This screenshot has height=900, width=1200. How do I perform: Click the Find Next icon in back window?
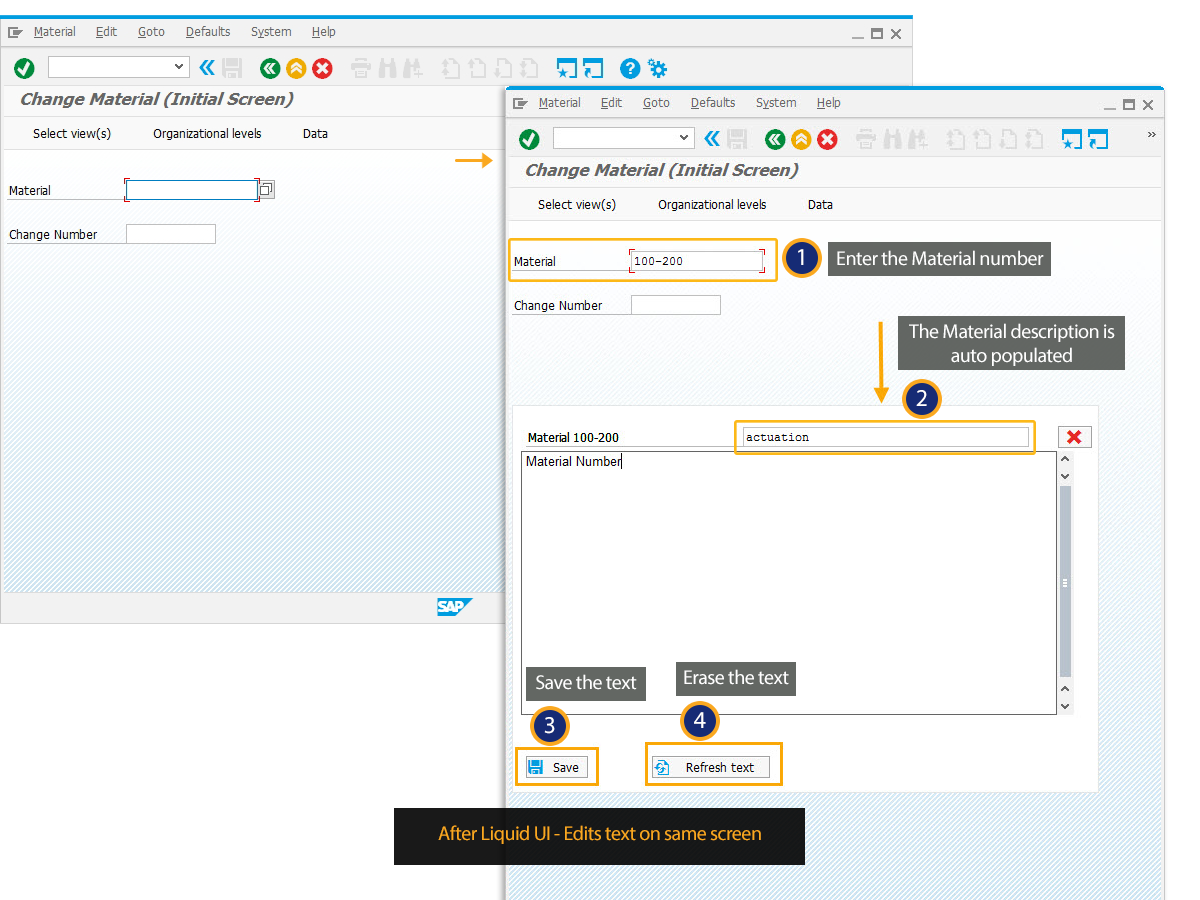tap(411, 68)
